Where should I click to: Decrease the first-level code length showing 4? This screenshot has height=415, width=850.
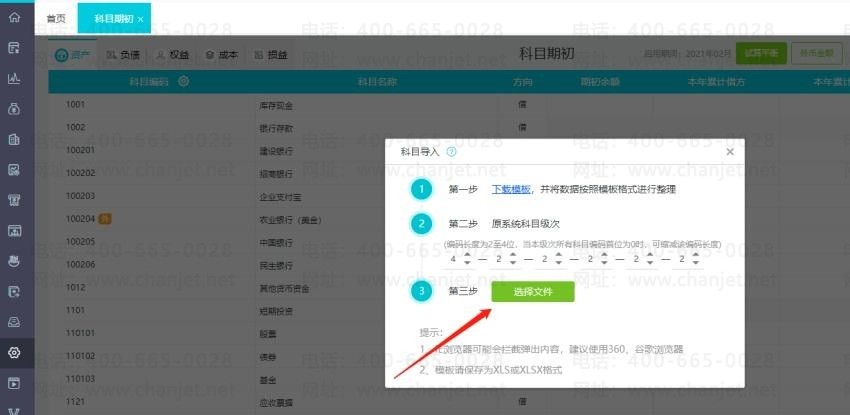coord(467,264)
